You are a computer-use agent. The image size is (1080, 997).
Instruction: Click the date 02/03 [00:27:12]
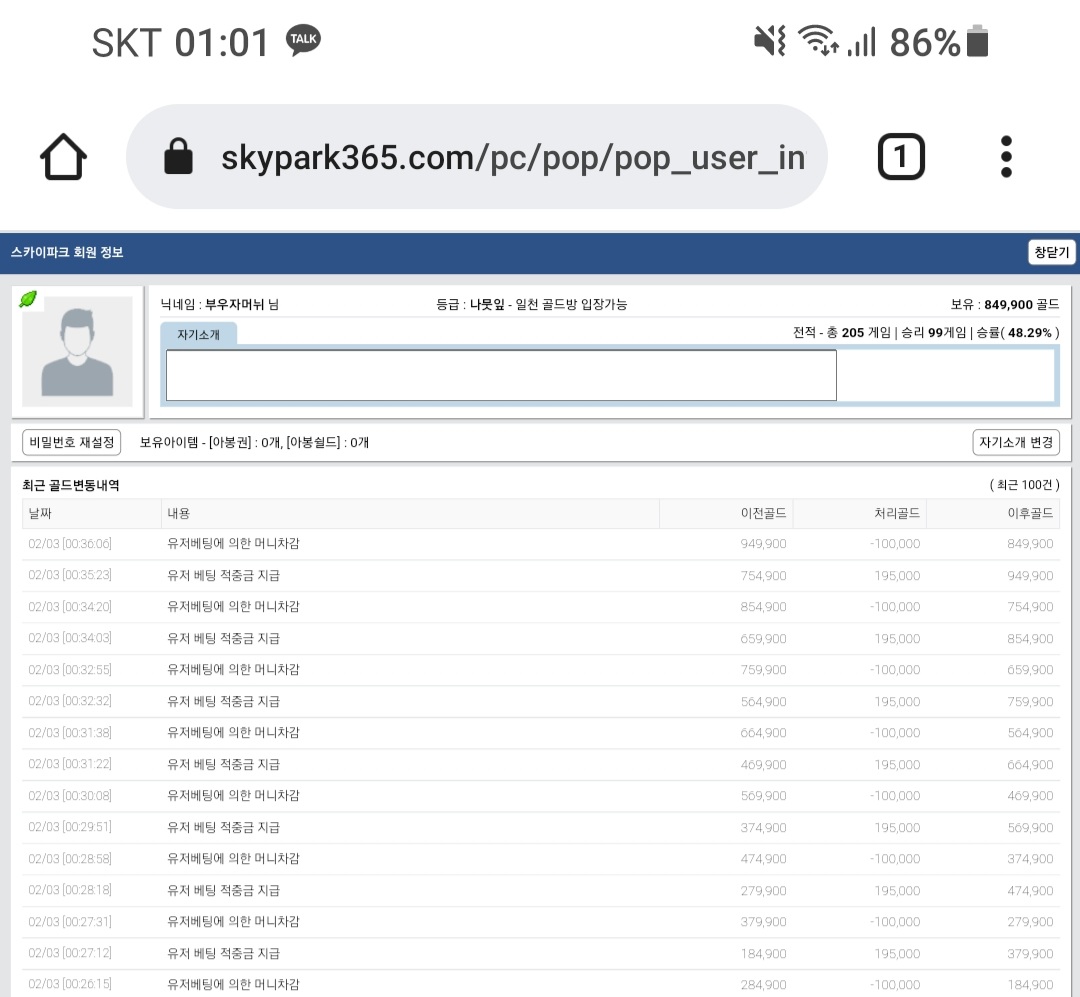pos(70,953)
